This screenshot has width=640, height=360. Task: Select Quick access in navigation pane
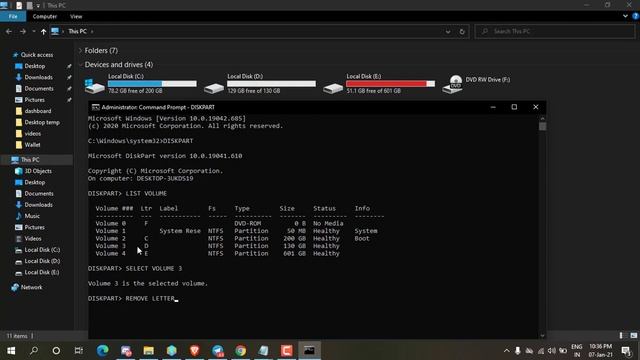click(x=37, y=55)
